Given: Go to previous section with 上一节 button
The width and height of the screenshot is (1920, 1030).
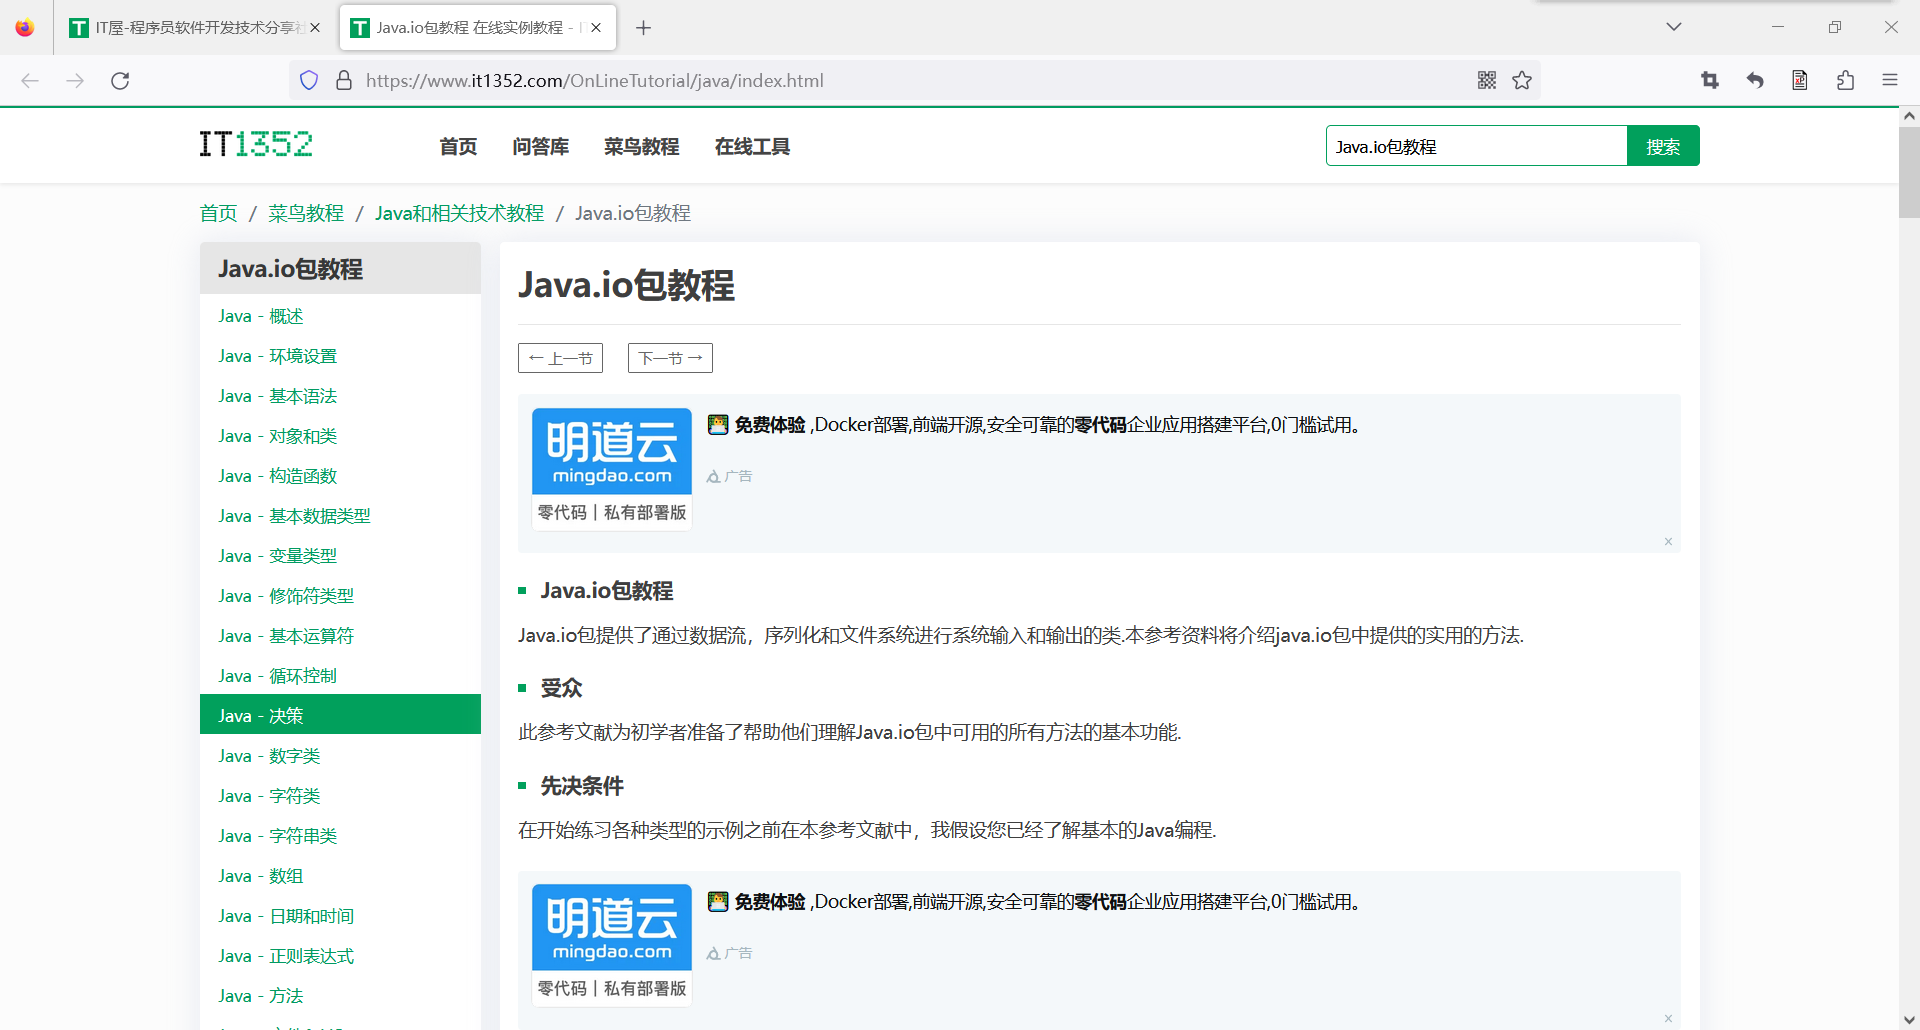Looking at the screenshot, I should 560,358.
